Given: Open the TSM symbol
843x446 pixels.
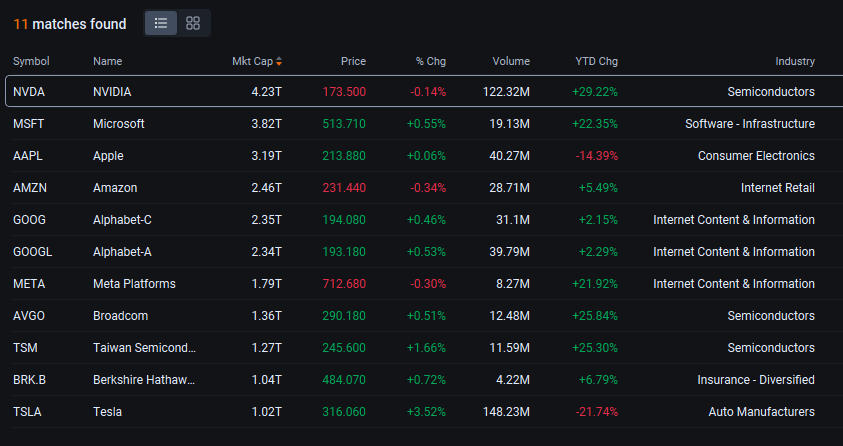Looking at the screenshot, I should click(x=25, y=348).
